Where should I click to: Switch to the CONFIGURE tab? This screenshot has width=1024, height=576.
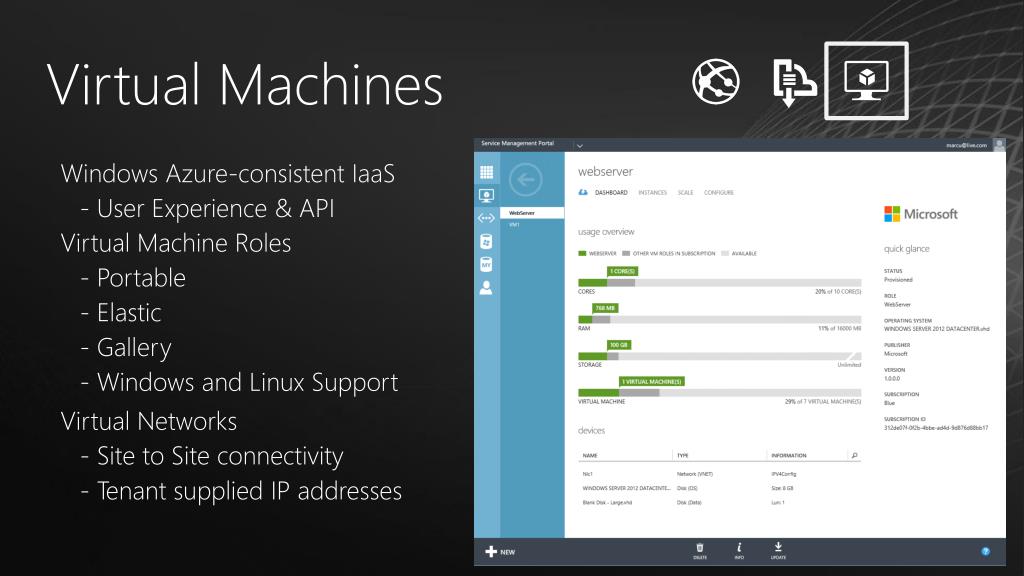tap(719, 193)
